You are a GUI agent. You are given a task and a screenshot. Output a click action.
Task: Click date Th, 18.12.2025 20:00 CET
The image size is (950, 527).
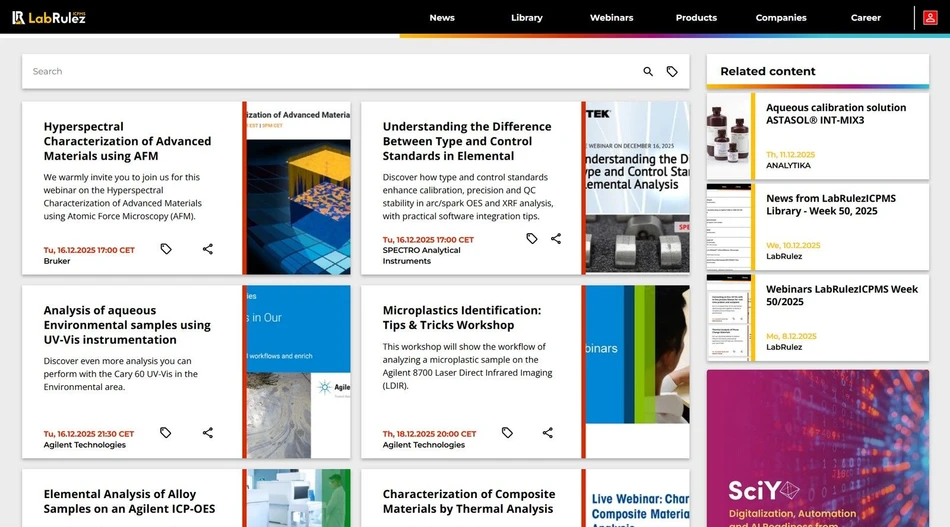(429, 434)
